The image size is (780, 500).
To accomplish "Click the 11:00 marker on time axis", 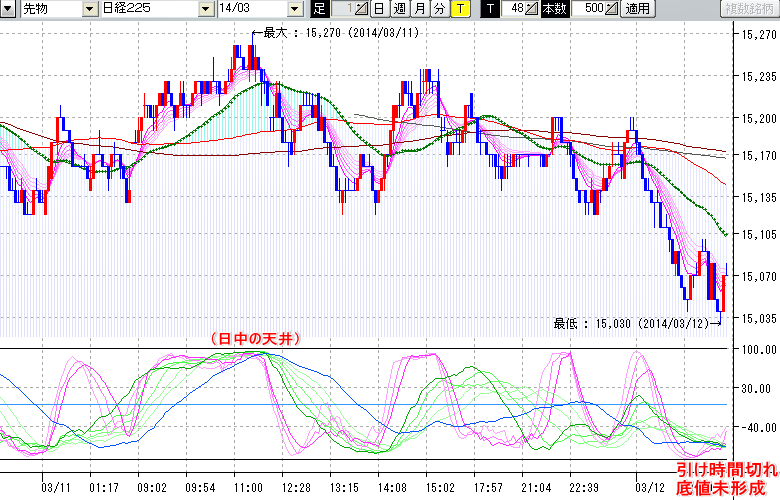I will (248, 486).
